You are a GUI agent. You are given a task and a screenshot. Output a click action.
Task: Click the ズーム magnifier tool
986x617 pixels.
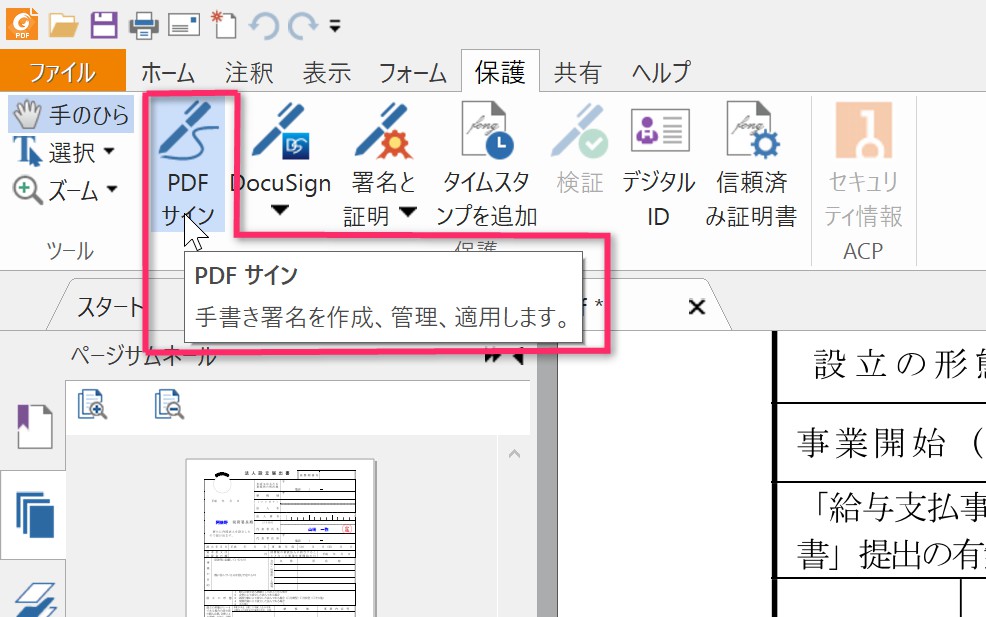click(x=56, y=189)
